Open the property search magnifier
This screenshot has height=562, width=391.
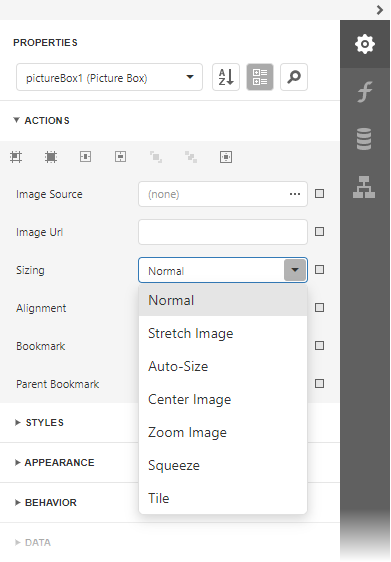click(x=294, y=77)
